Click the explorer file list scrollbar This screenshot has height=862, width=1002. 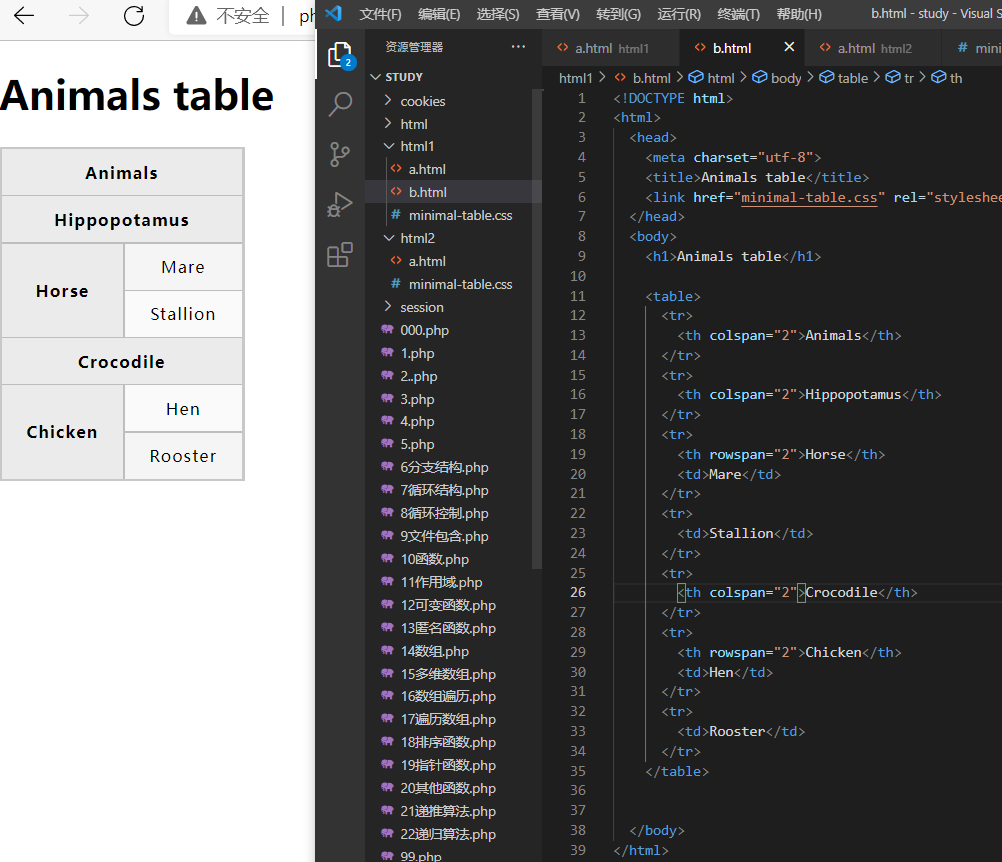(537, 329)
